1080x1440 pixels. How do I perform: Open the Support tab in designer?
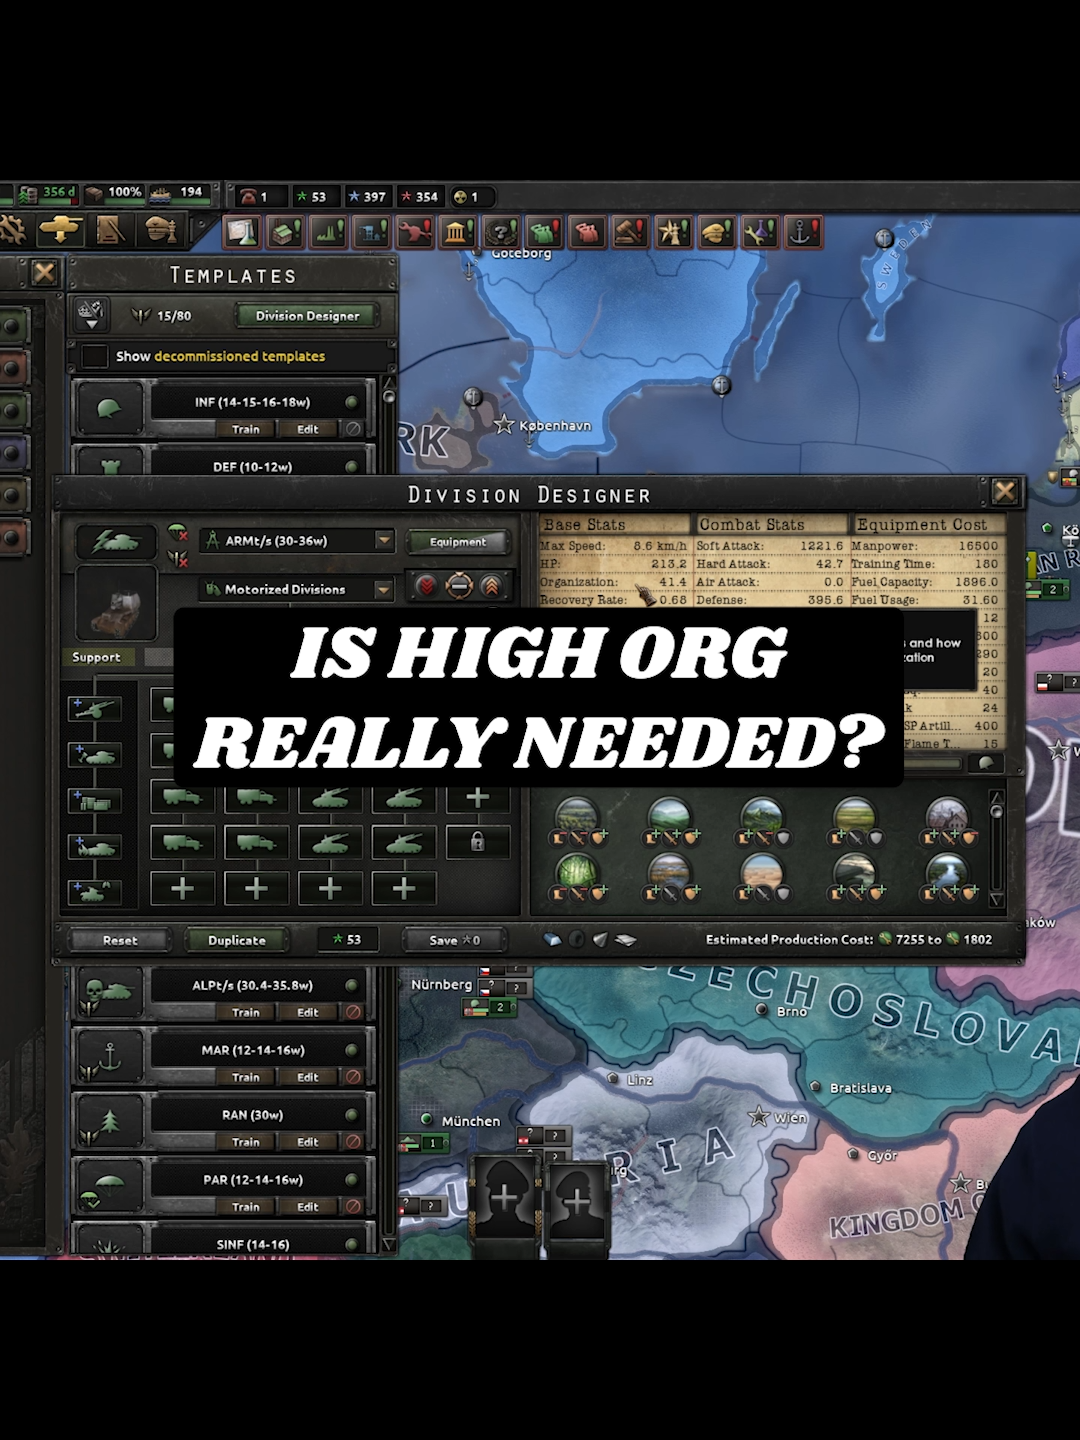pos(97,657)
